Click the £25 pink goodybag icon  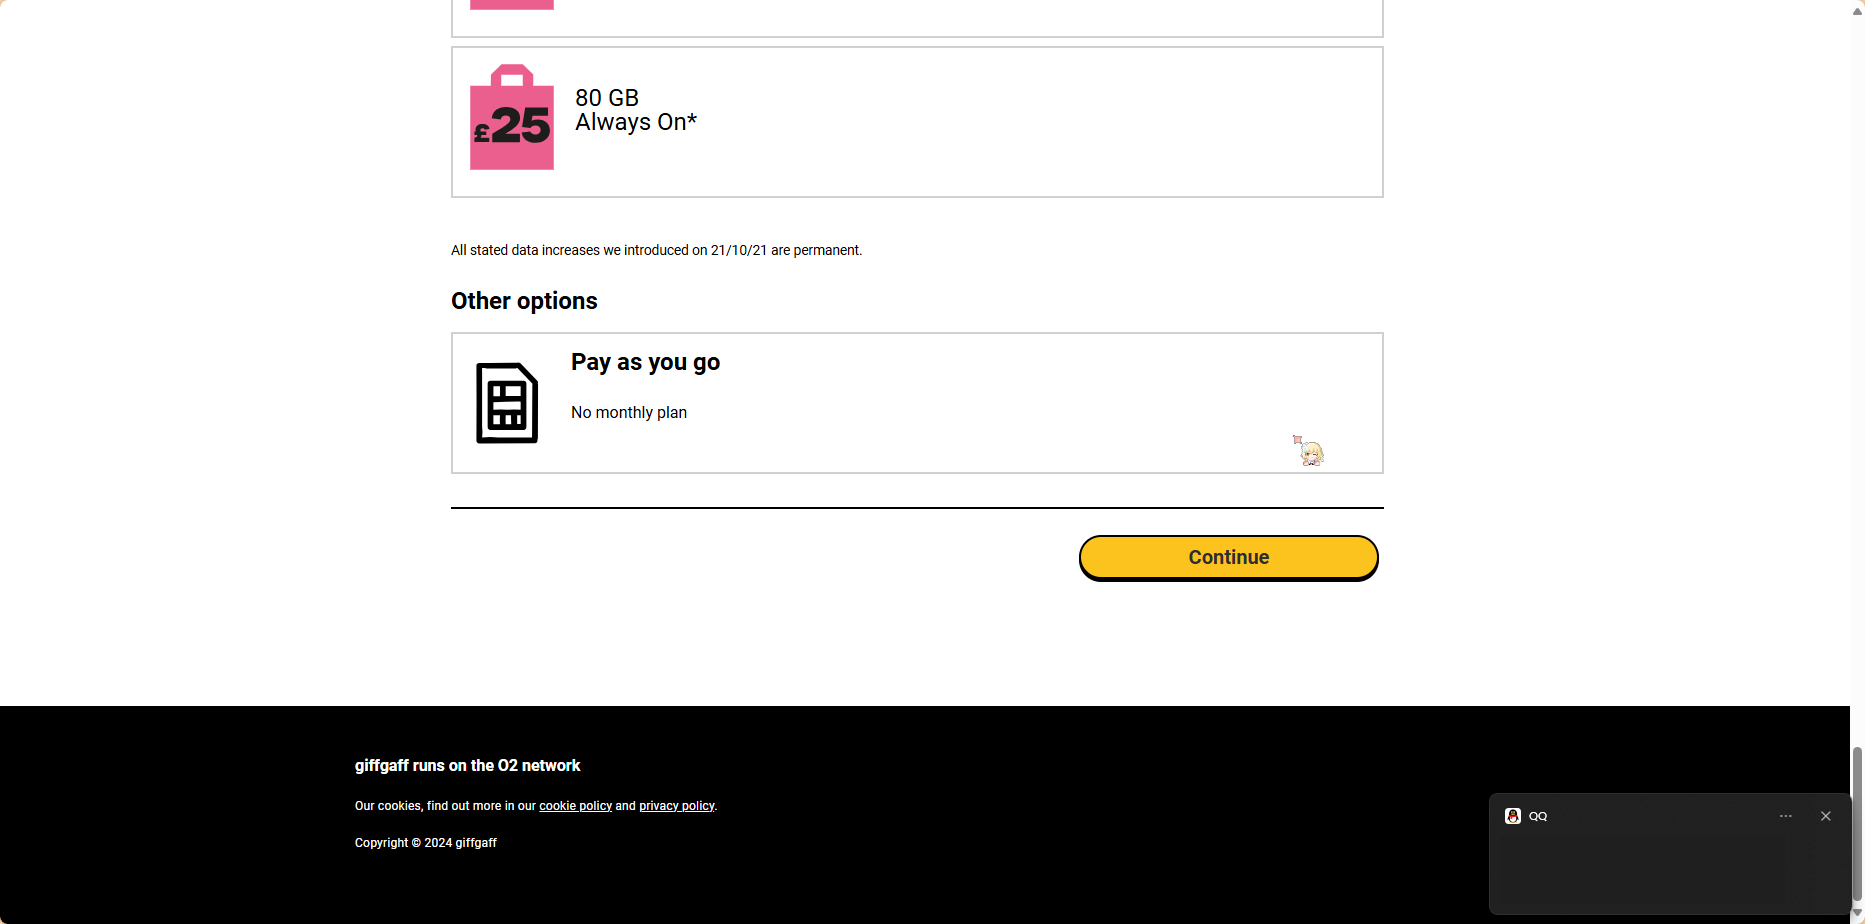[511, 118]
